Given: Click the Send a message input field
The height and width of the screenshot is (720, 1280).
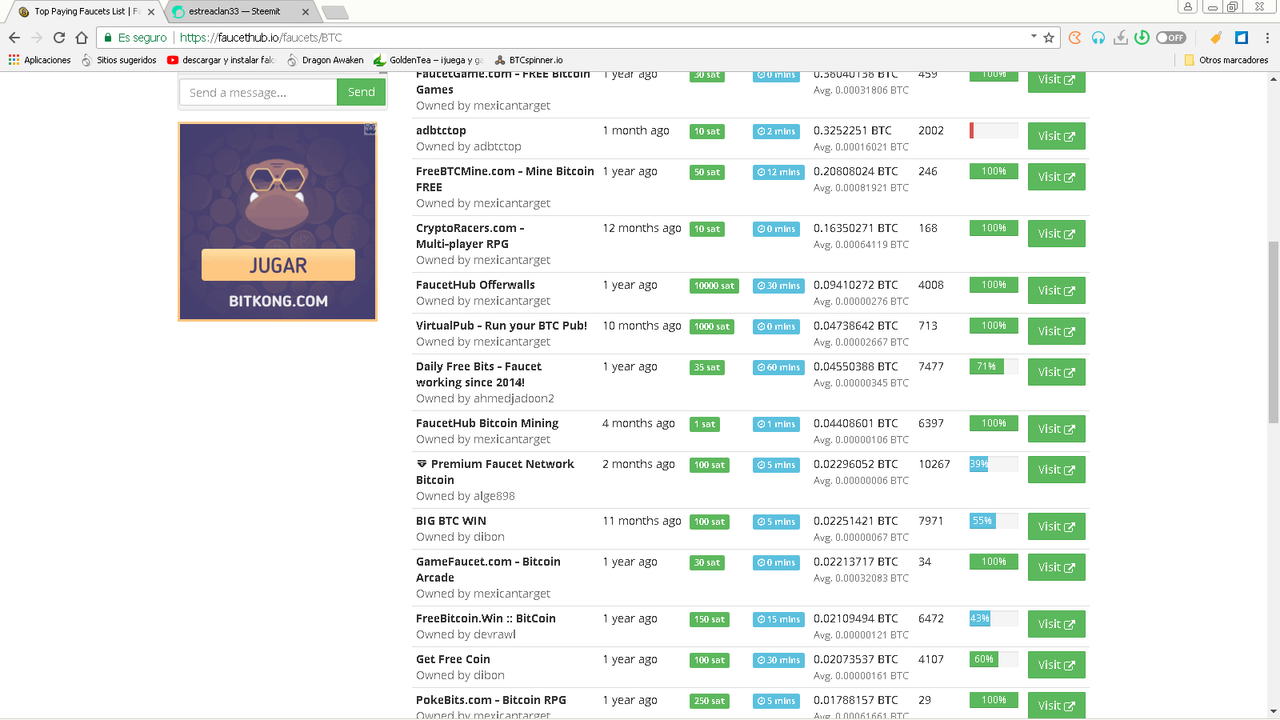Looking at the screenshot, I should tap(258, 92).
